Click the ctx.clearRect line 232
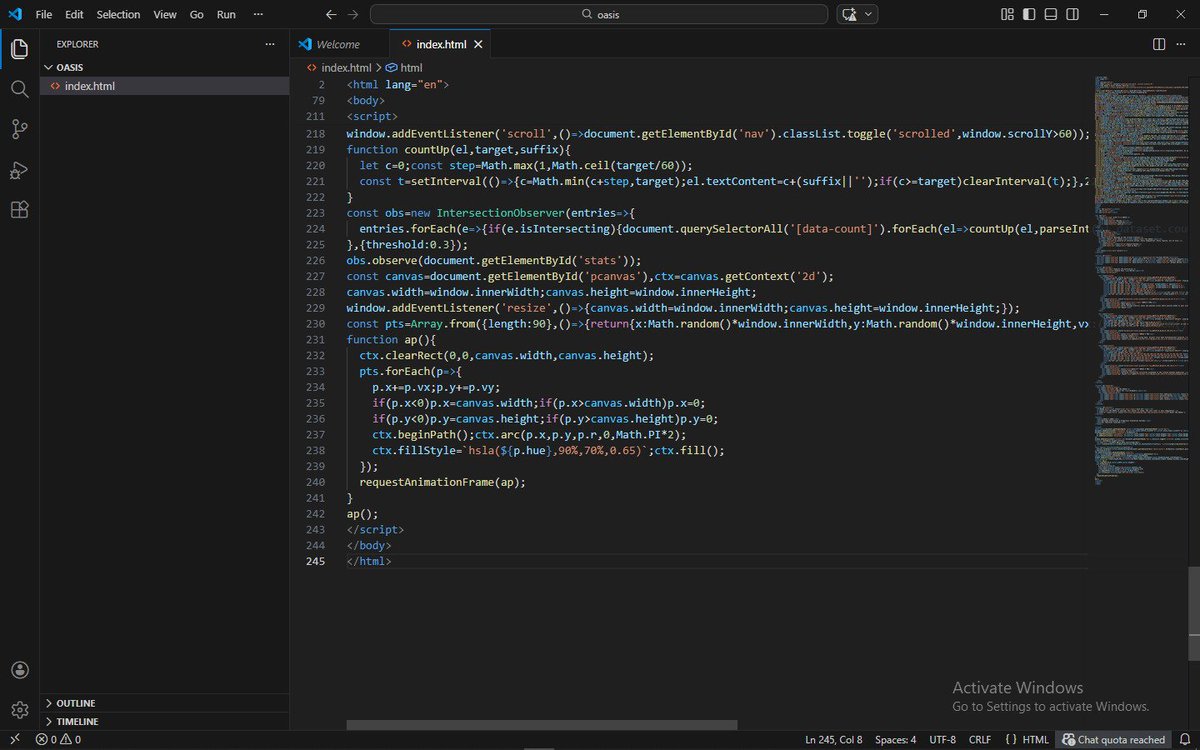 (507, 355)
